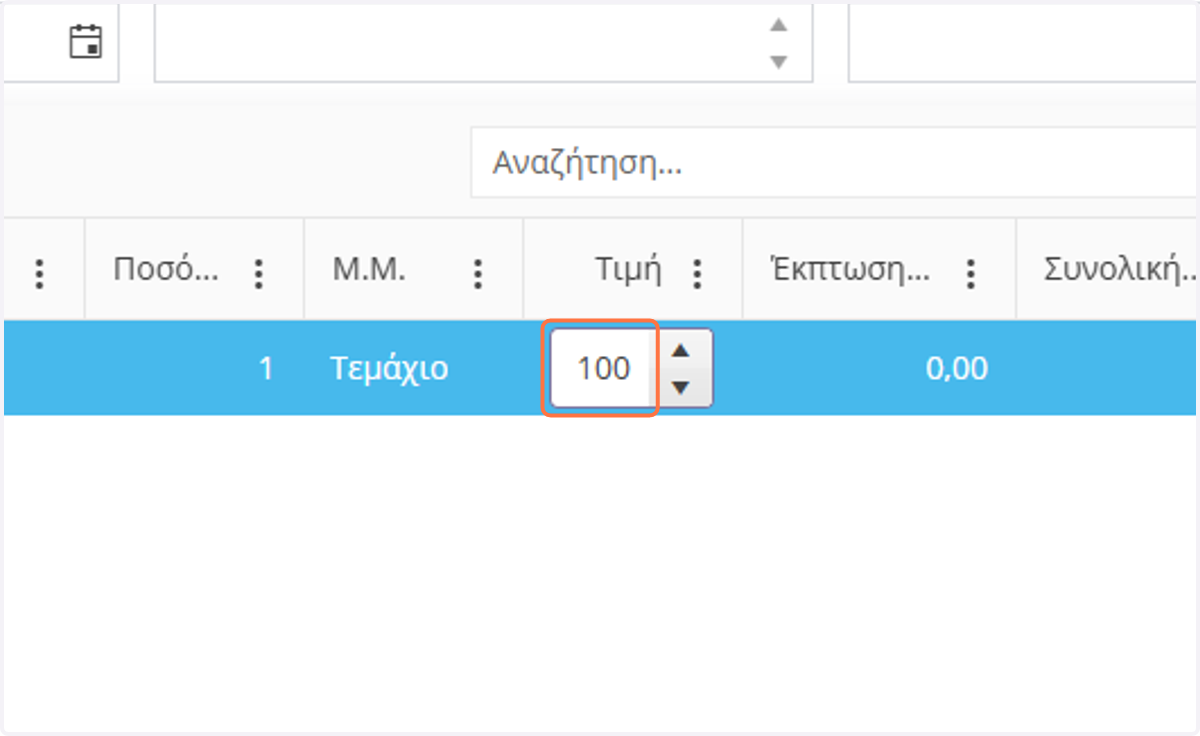Viewport: 1200px width, 736px height.
Task: Open the Έκπτωση column options menu
Action: [970, 273]
